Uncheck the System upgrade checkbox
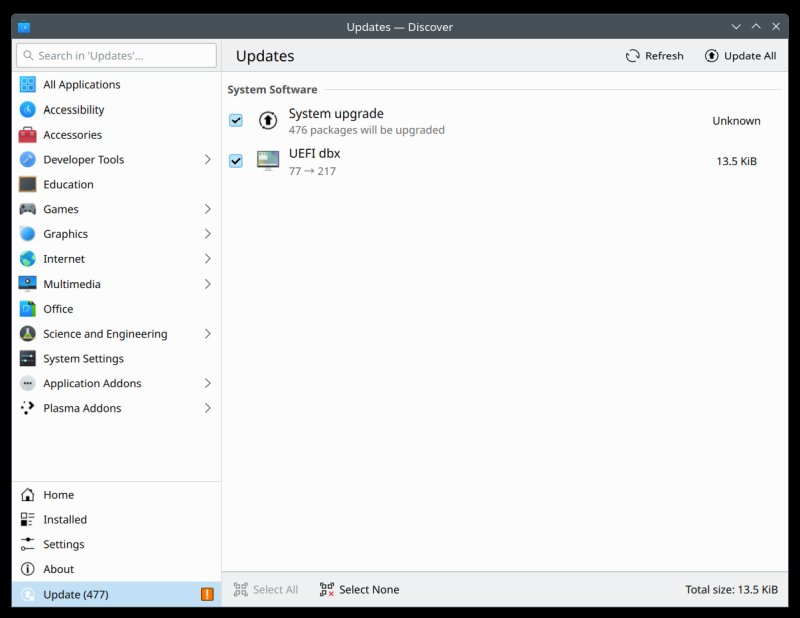This screenshot has width=800, height=618. pos(236,121)
